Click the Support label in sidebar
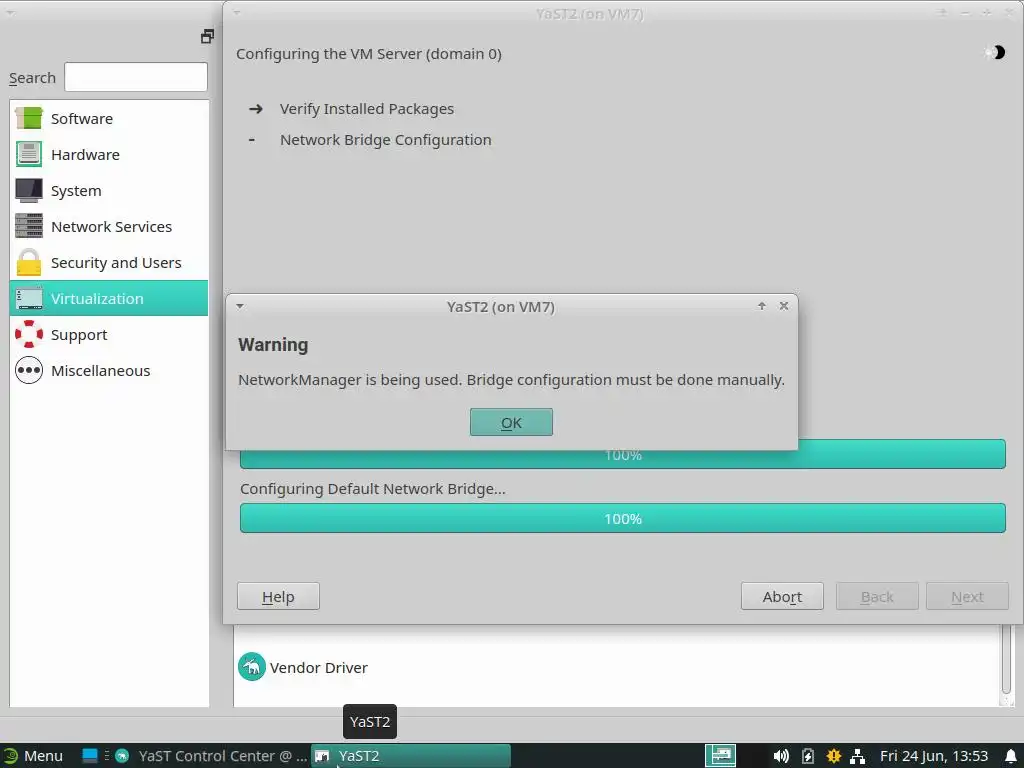 click(78, 334)
